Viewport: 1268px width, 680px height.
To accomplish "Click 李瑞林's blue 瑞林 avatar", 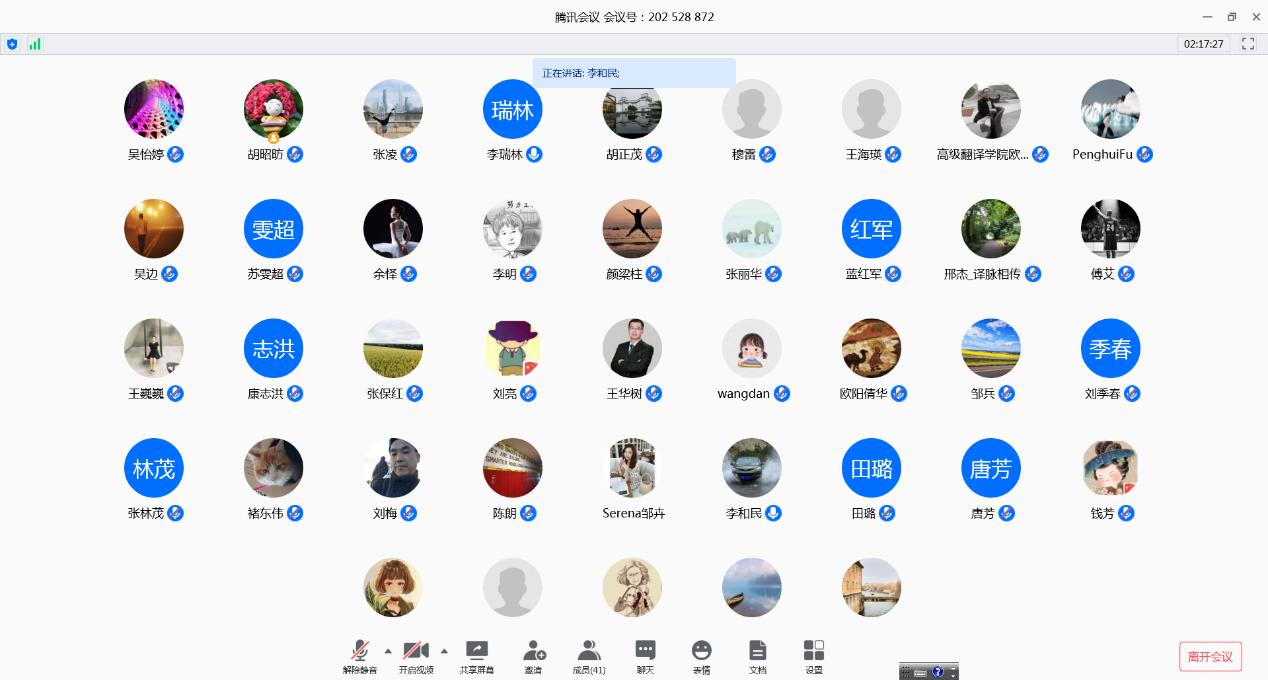I will [x=513, y=109].
